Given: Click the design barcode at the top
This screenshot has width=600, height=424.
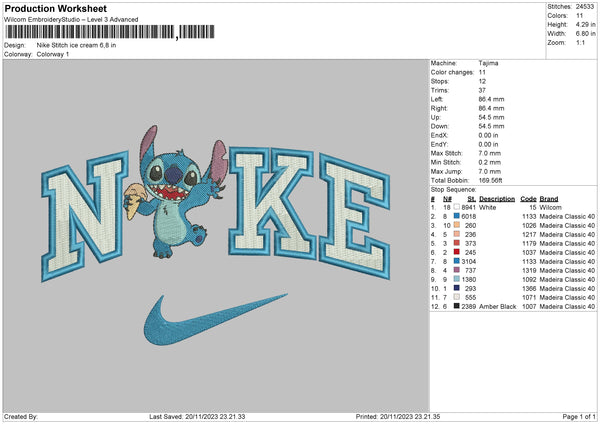Looking at the screenshot, I should tap(110, 32).
